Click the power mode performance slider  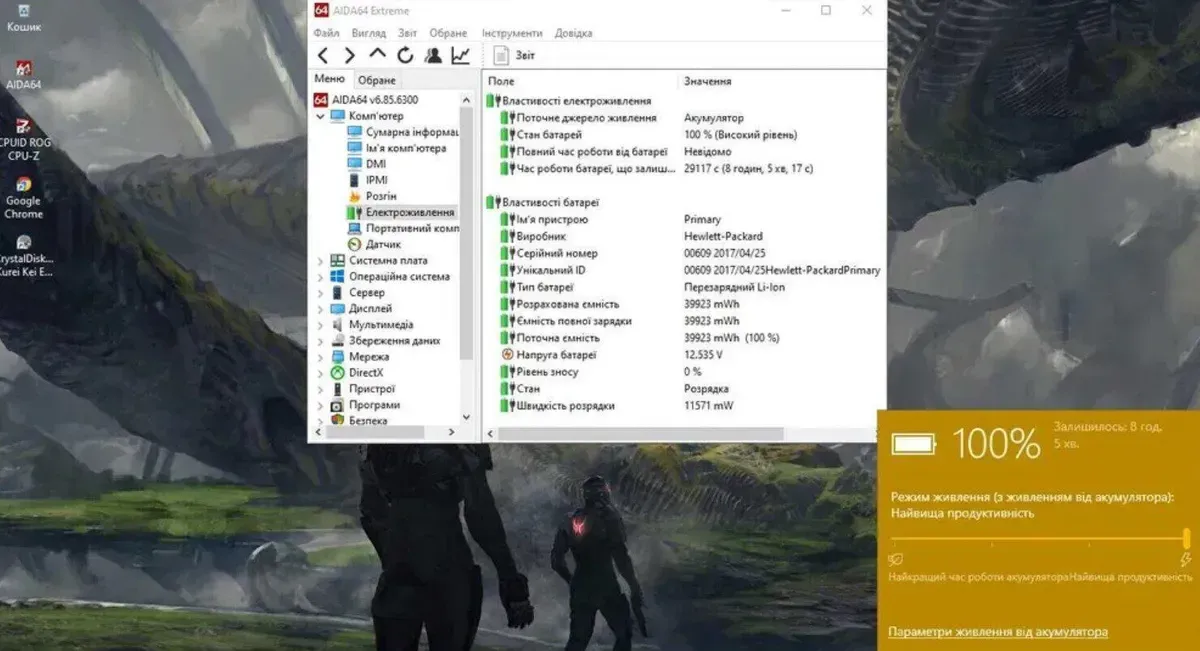click(x=1038, y=538)
